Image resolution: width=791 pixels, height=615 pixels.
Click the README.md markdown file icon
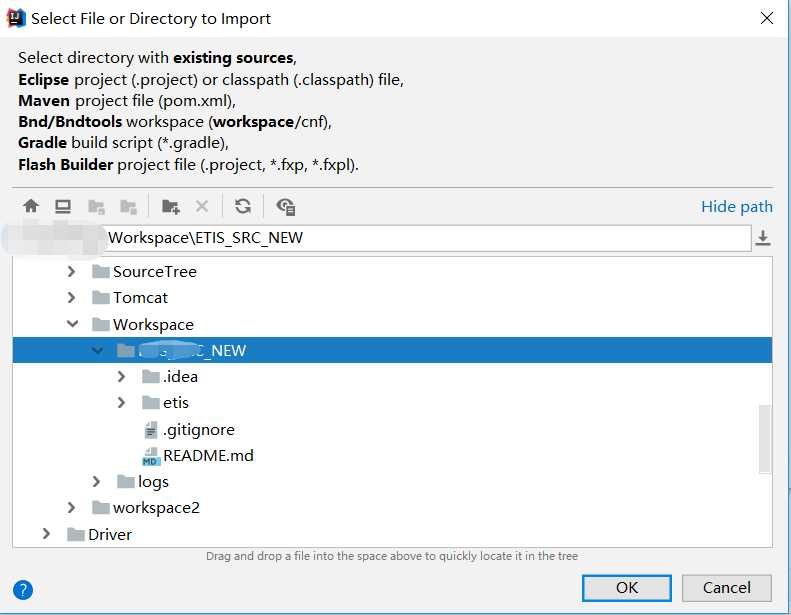point(151,456)
